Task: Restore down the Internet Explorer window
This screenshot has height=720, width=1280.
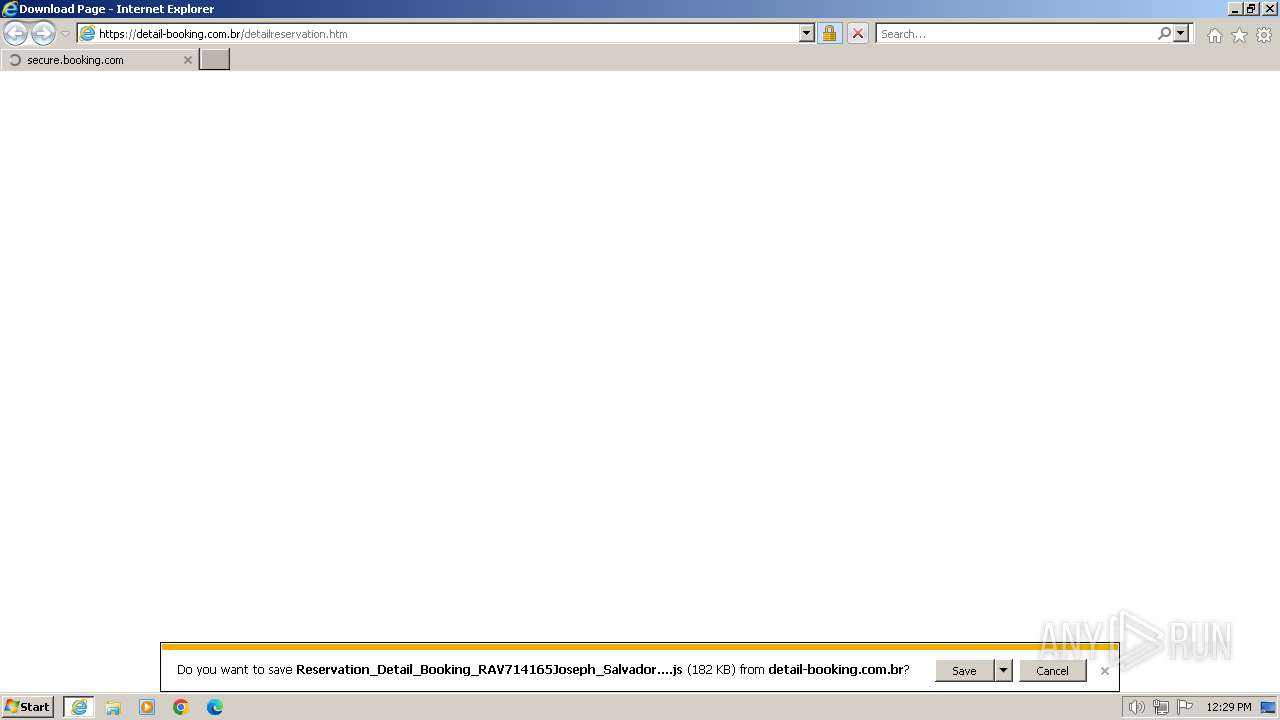Action: [1251, 9]
